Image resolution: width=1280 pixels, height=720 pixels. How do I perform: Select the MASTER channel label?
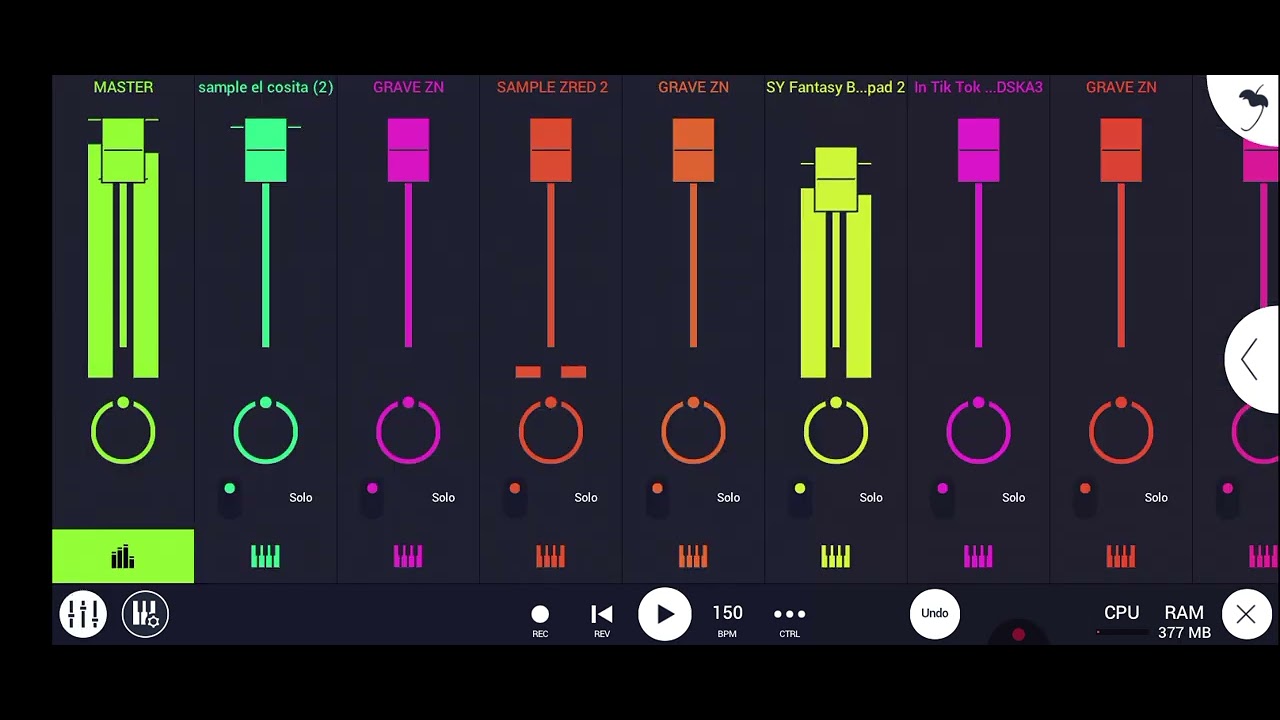(x=123, y=87)
